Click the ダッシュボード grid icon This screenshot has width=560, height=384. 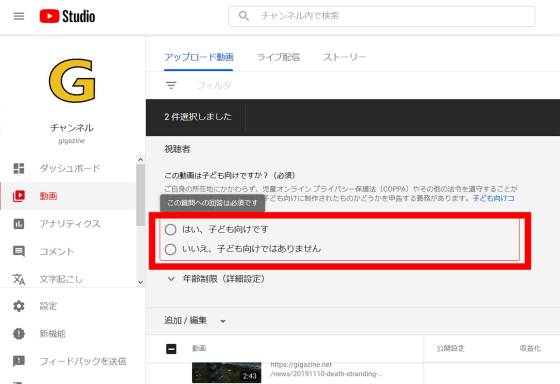point(19,168)
